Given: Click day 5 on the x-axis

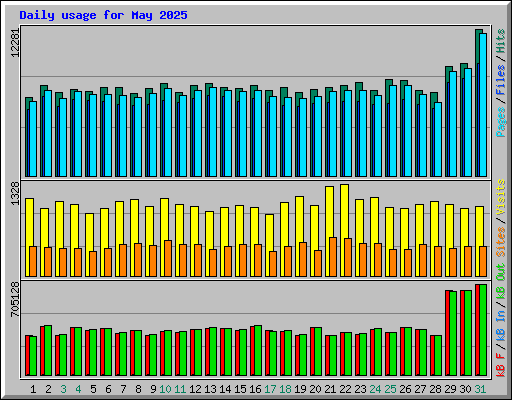Looking at the screenshot, I should (93, 389).
